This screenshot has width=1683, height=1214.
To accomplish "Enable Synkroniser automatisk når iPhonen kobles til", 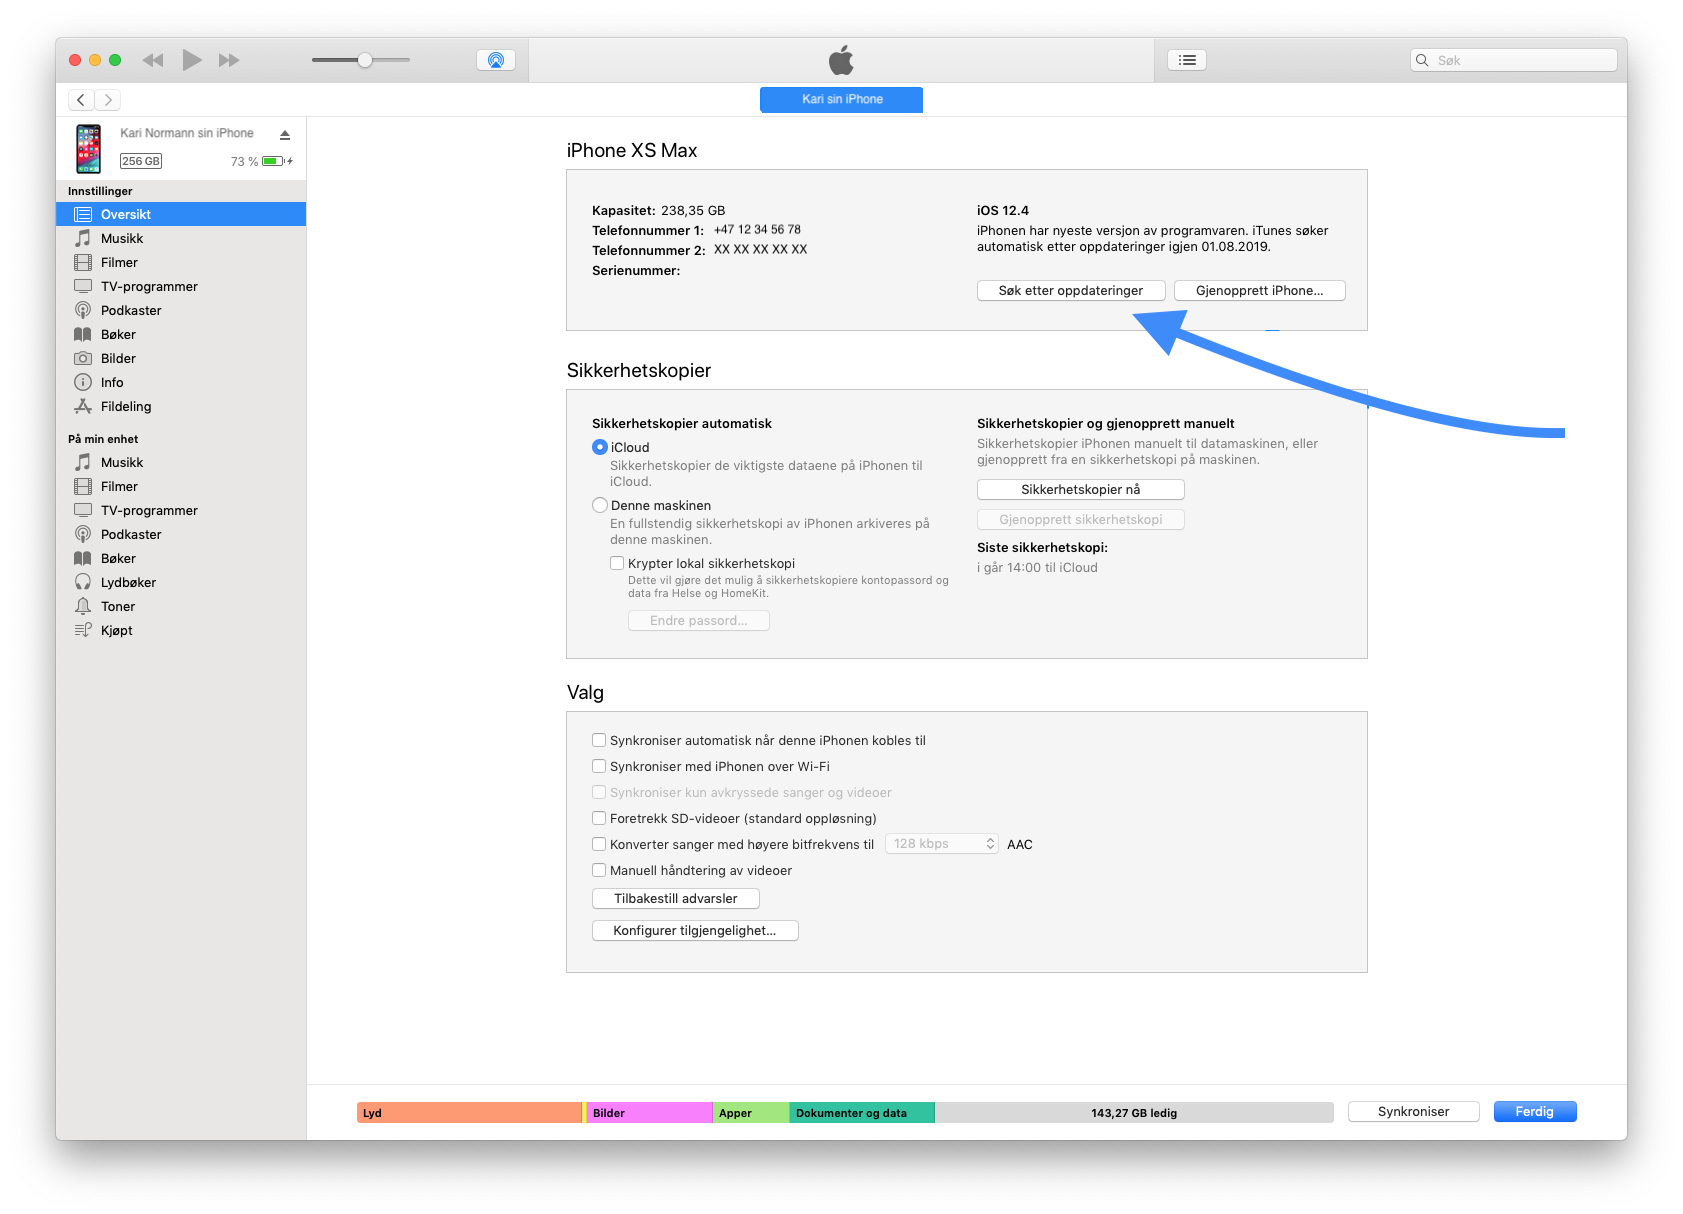I will point(599,740).
